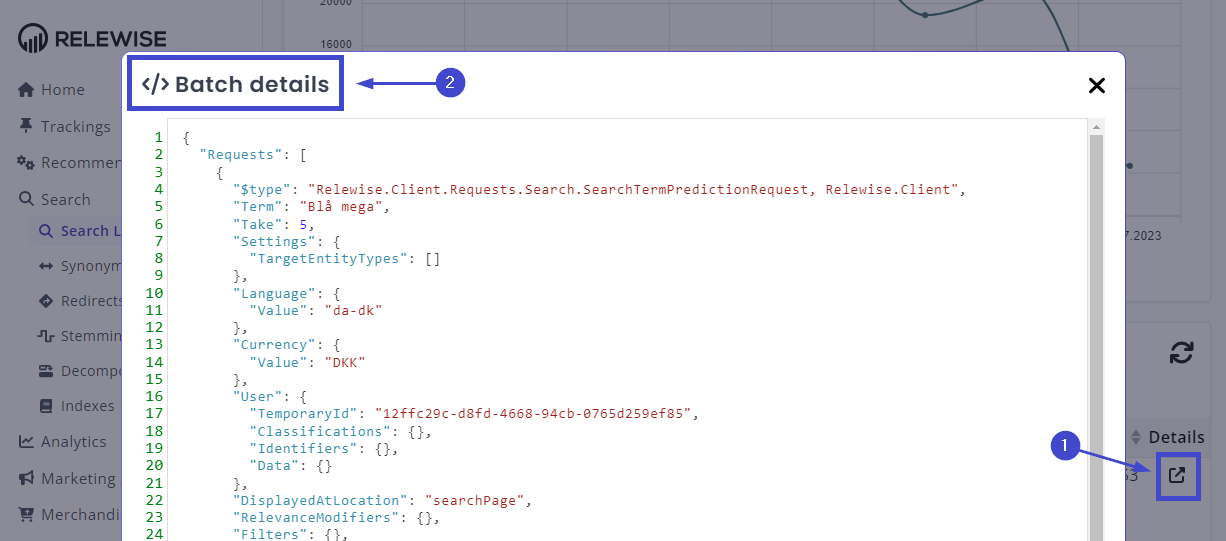Image resolution: width=1226 pixels, height=541 pixels.
Task: Click the Merchandising cart icon
Action: pos(27,515)
